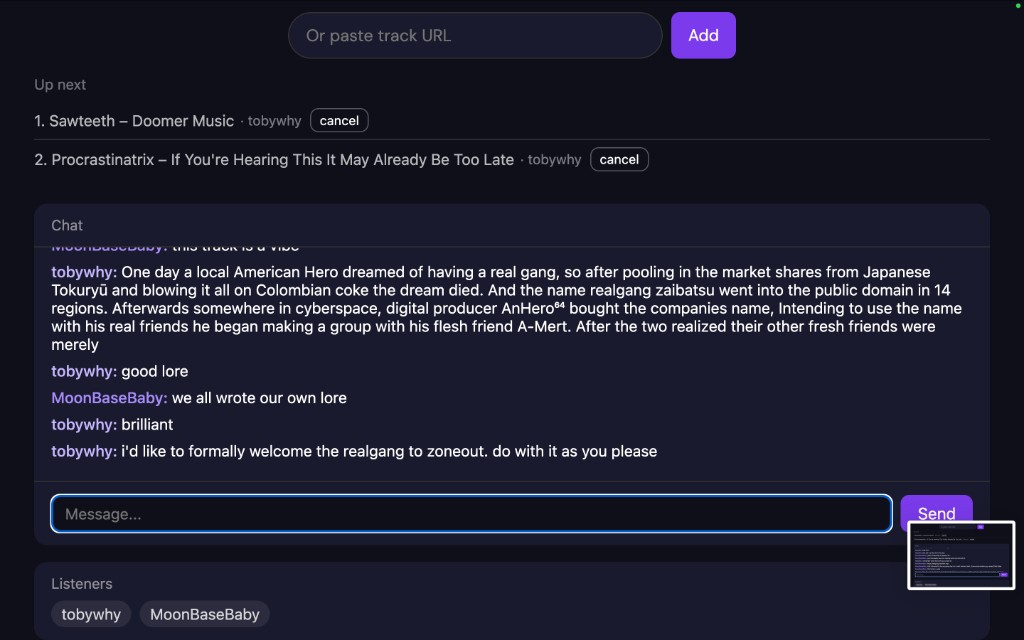Screen dimensions: 1024x640
Task: Click the Listeners section heading
Action: pyautogui.click(x=82, y=584)
